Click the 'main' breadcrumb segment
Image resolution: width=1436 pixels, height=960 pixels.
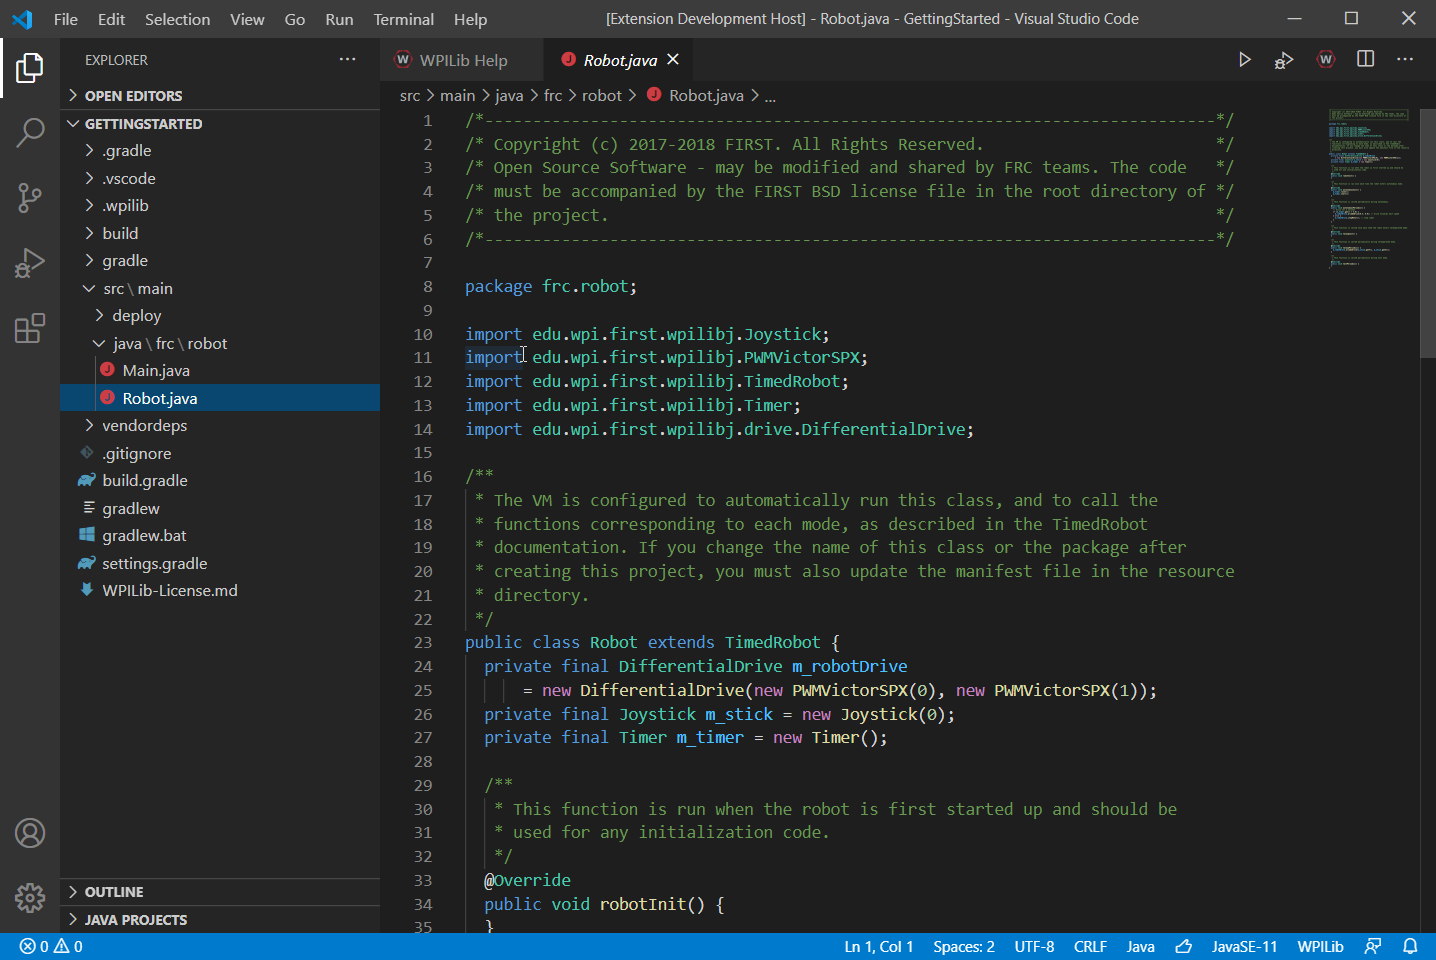coord(457,95)
